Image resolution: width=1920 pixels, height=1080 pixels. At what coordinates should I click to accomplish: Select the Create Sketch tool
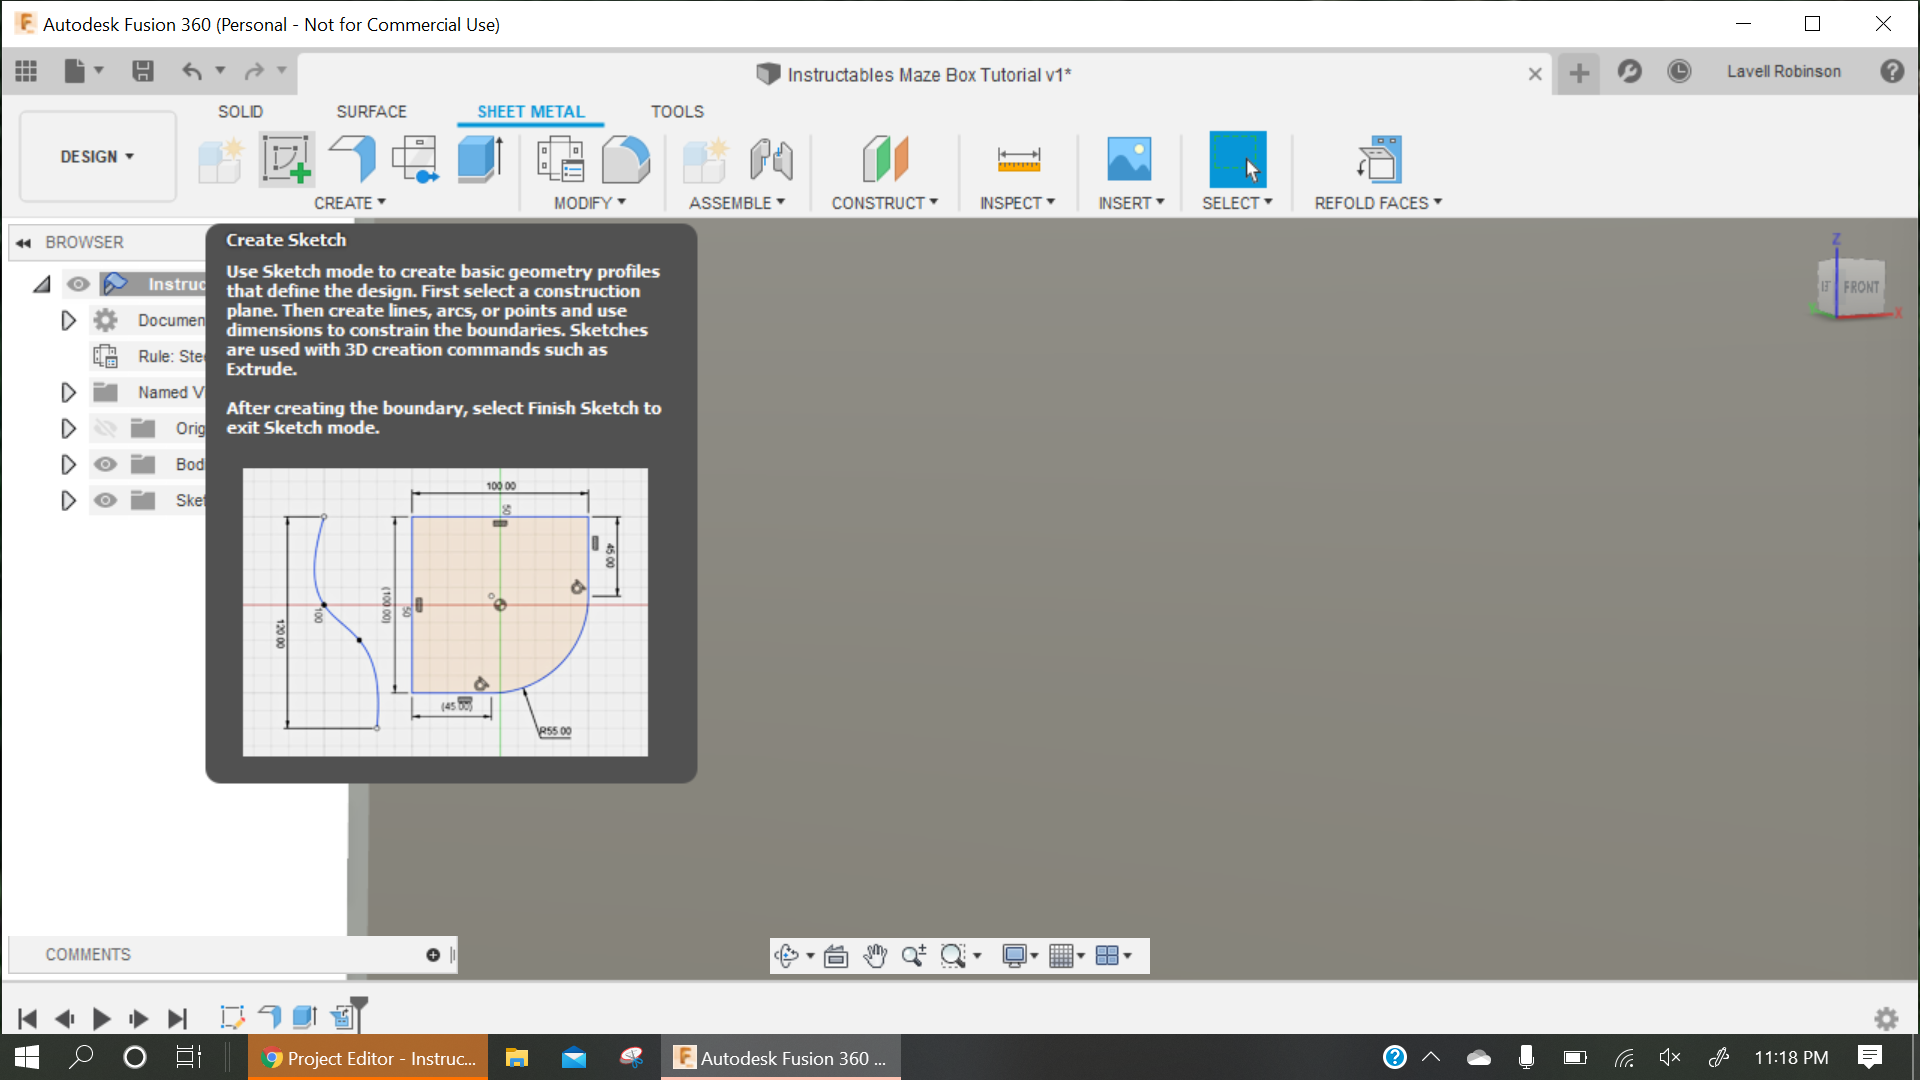click(286, 160)
